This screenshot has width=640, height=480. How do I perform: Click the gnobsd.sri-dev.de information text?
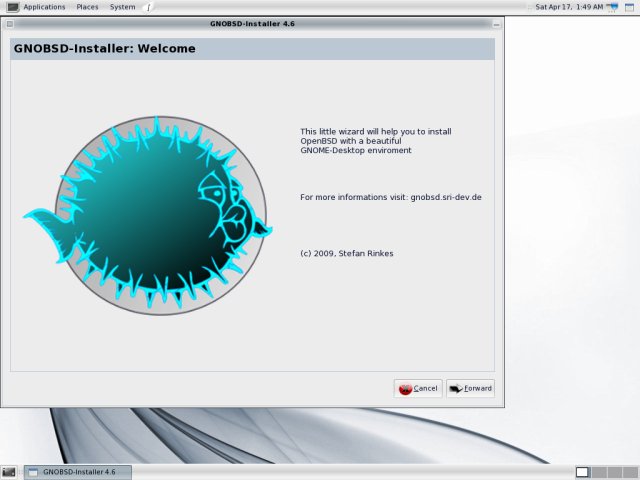click(391, 197)
